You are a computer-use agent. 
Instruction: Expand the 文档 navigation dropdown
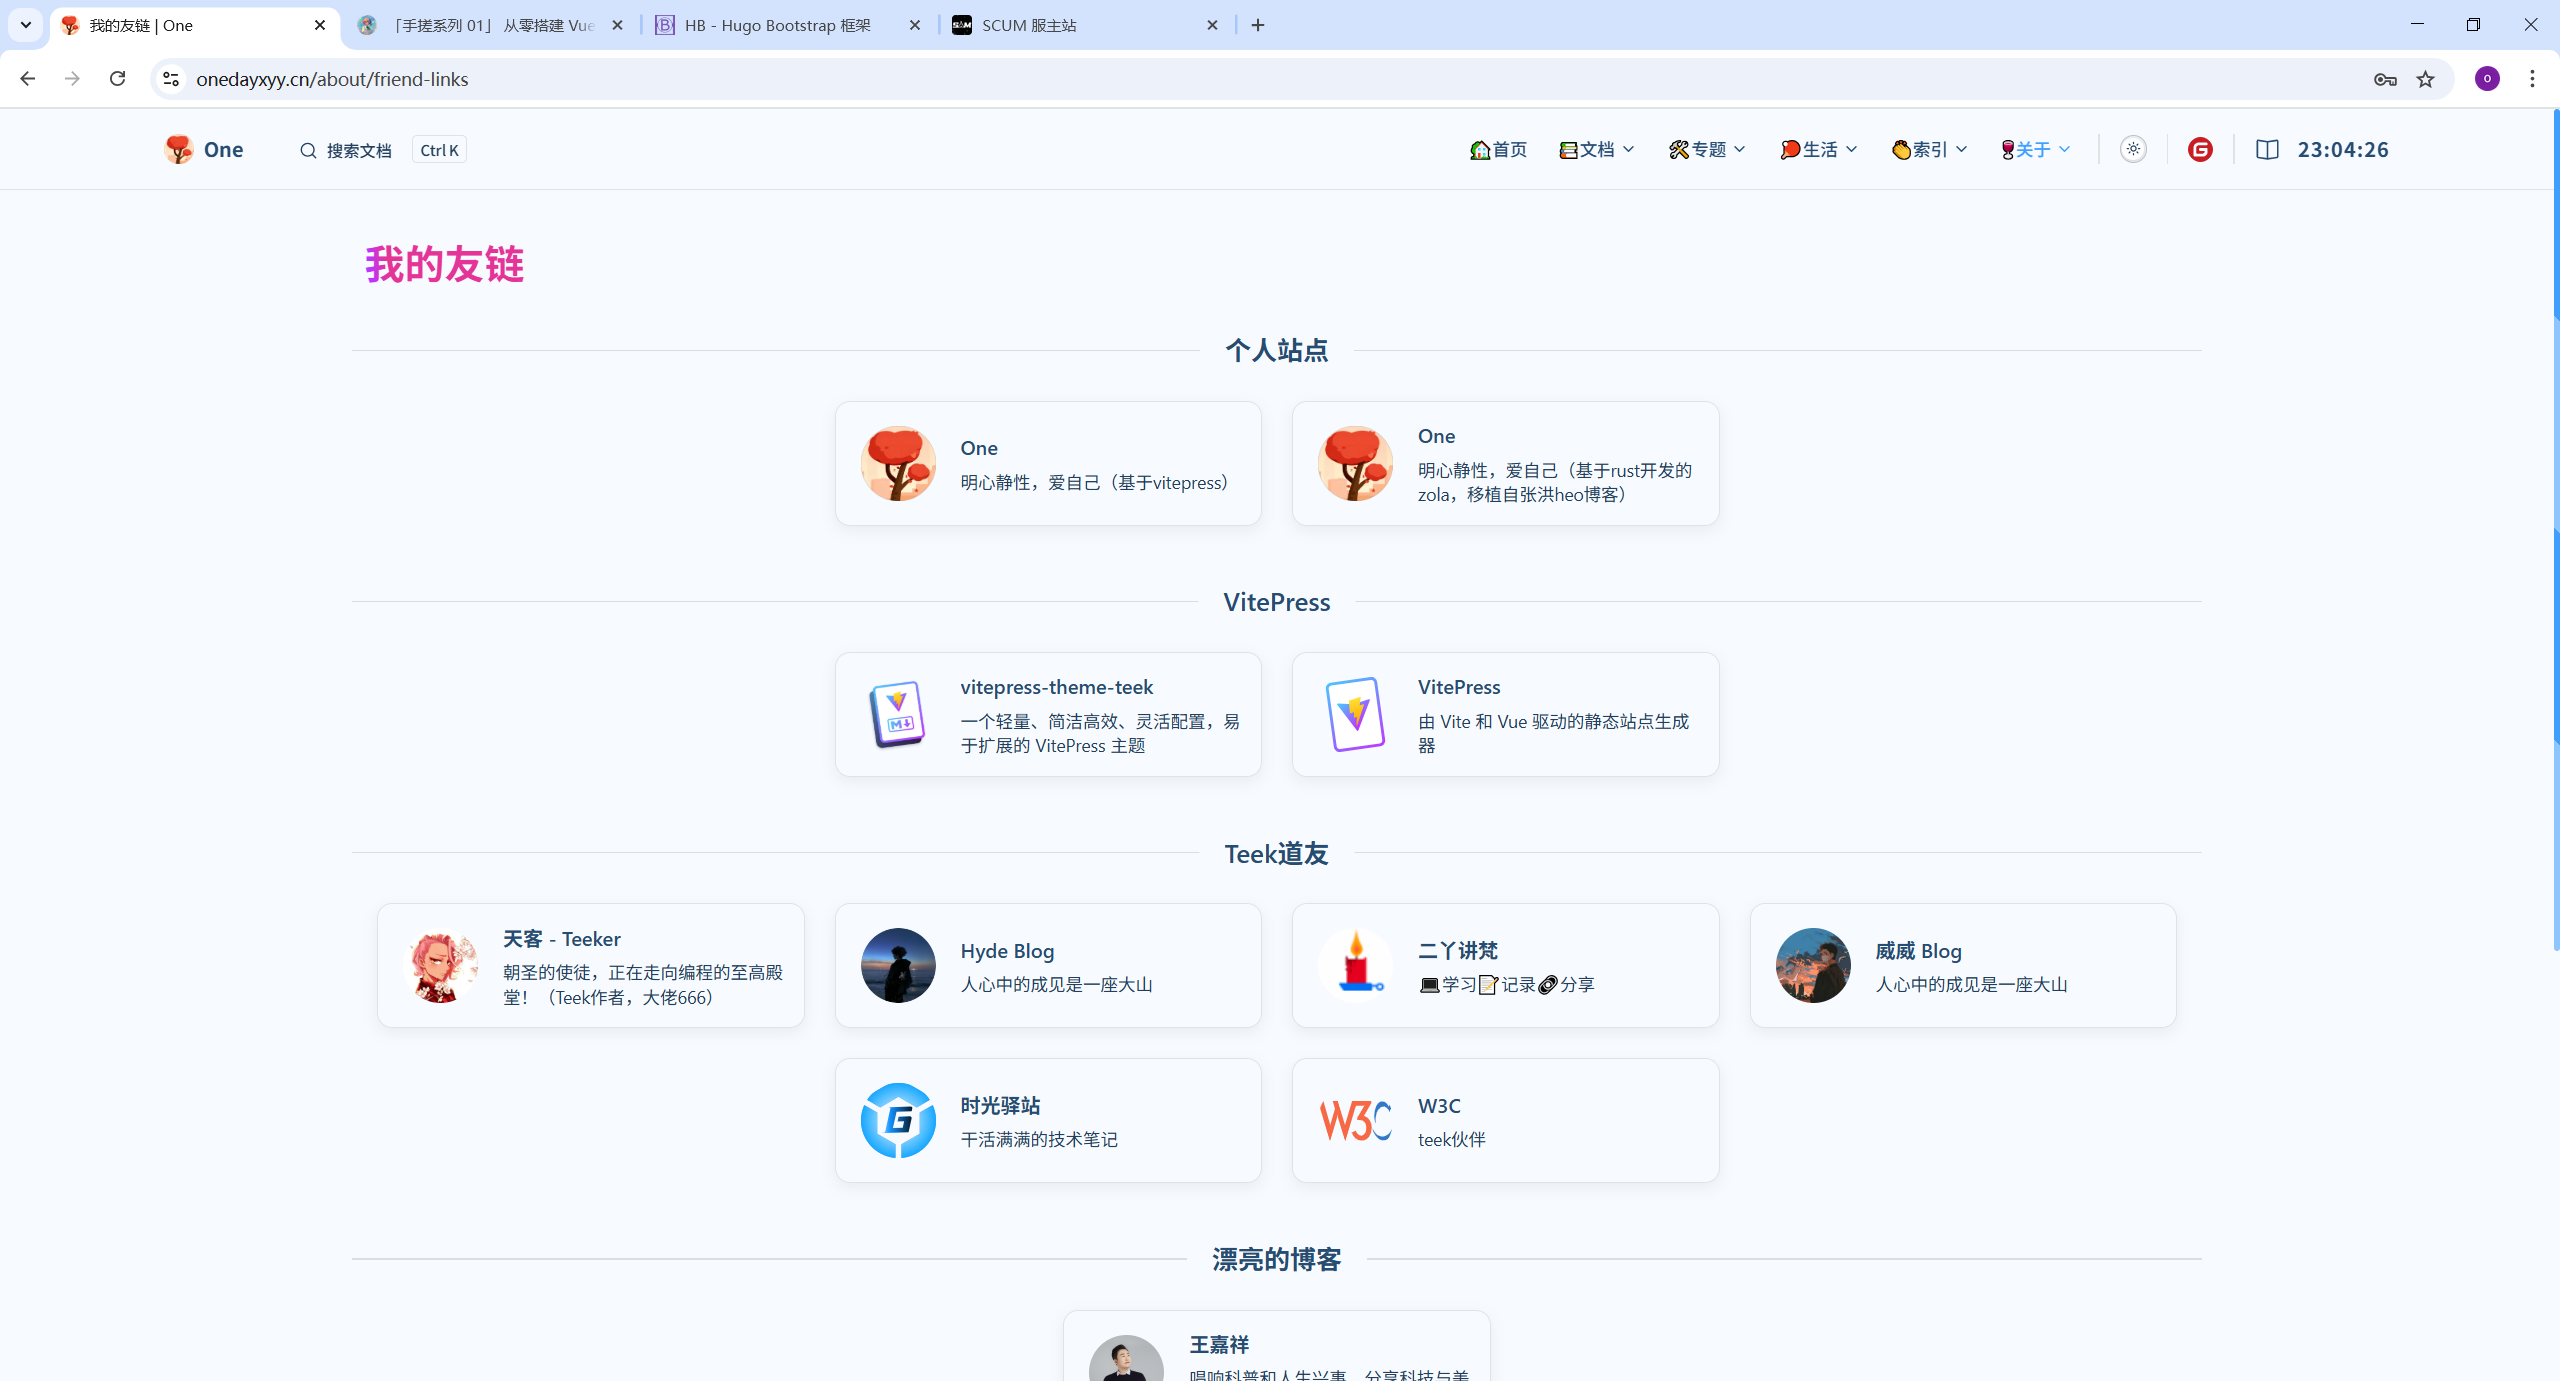pyautogui.click(x=1597, y=149)
